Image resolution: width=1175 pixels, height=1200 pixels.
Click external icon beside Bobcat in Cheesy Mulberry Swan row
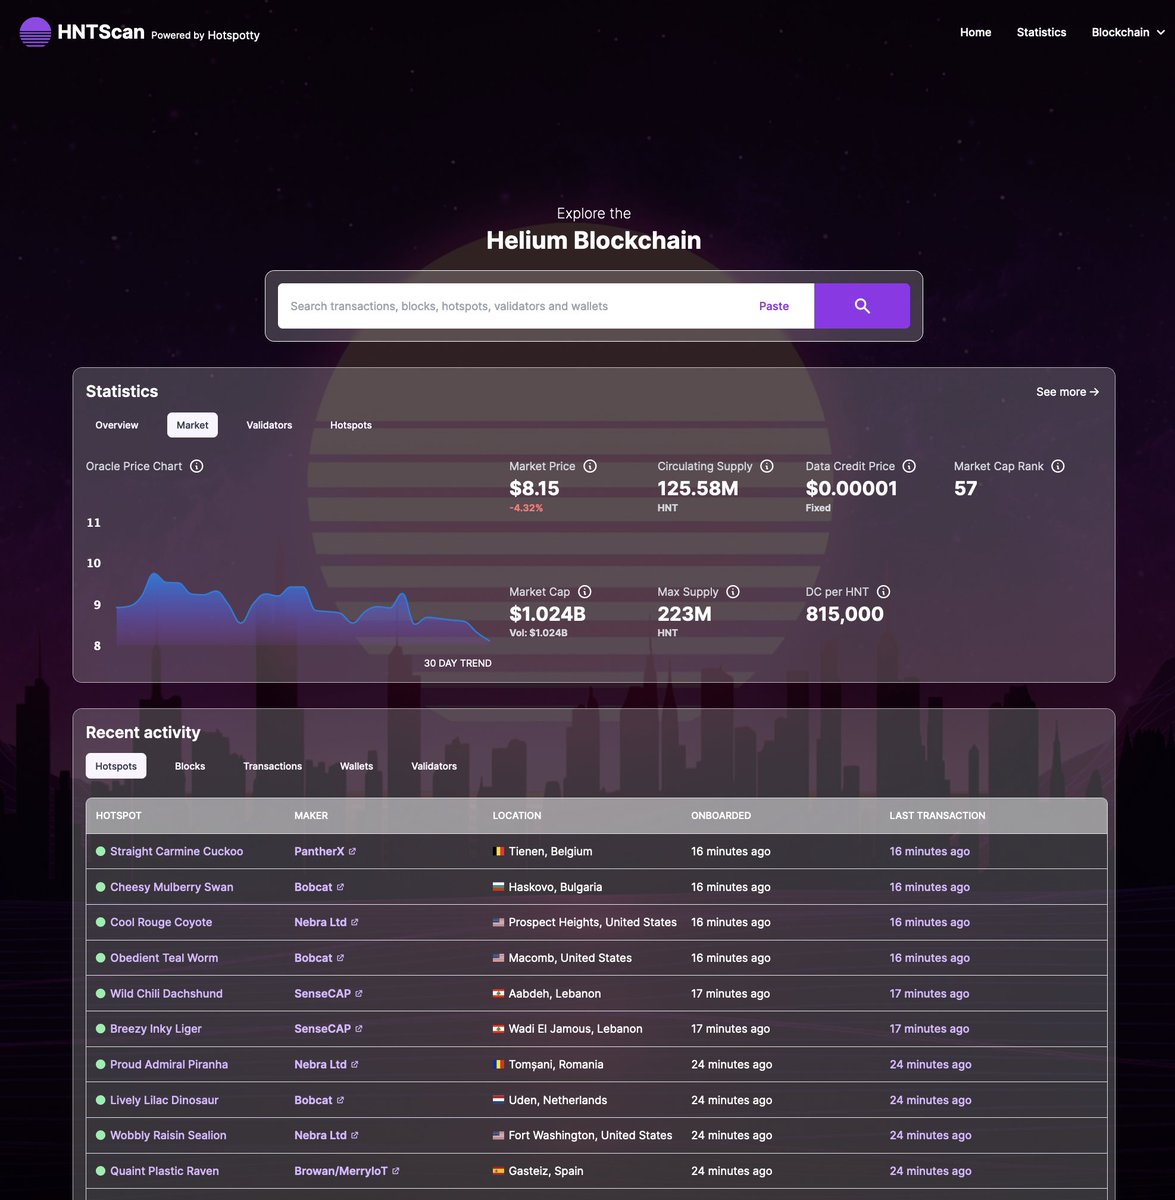(340, 888)
